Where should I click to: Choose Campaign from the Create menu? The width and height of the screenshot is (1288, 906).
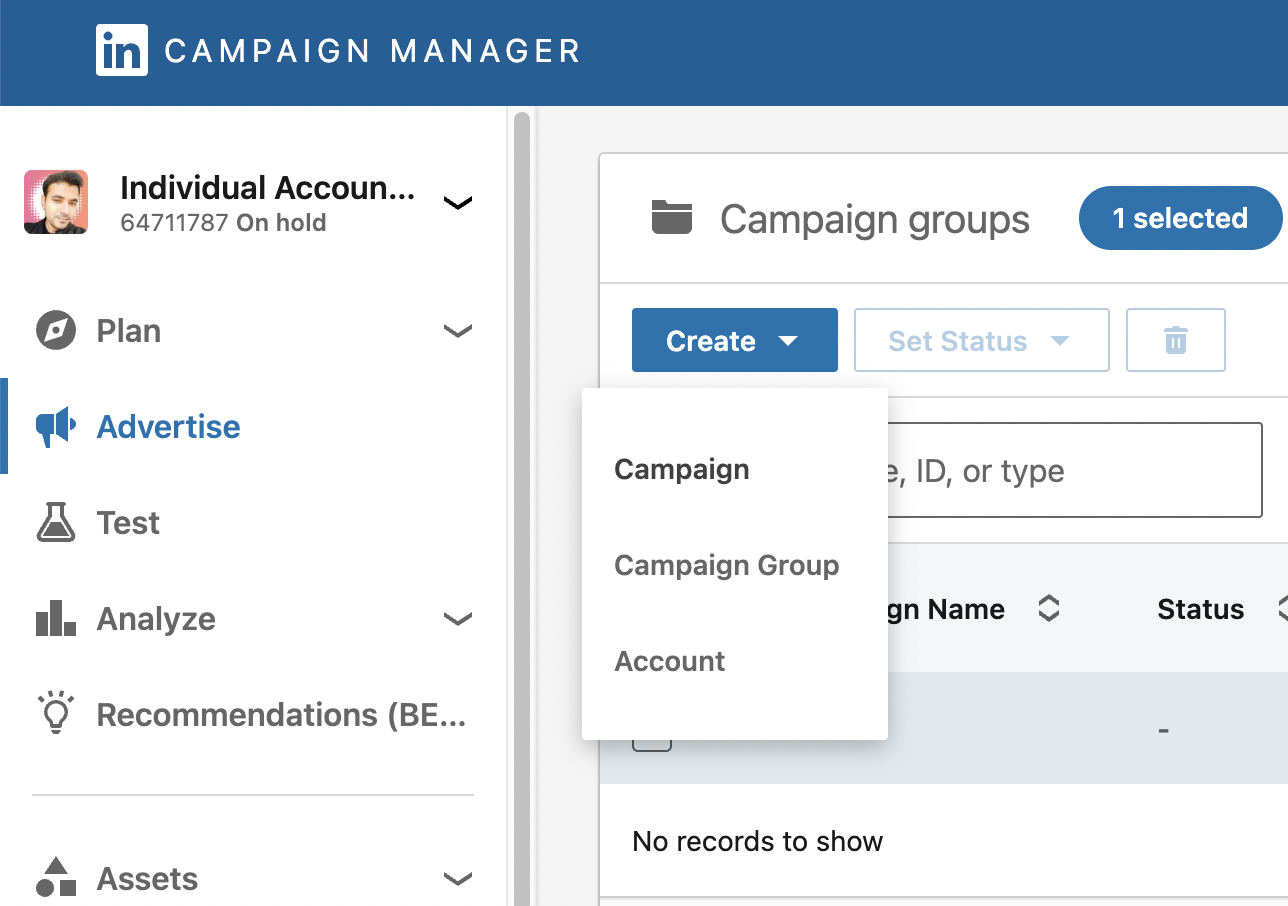[x=682, y=470]
